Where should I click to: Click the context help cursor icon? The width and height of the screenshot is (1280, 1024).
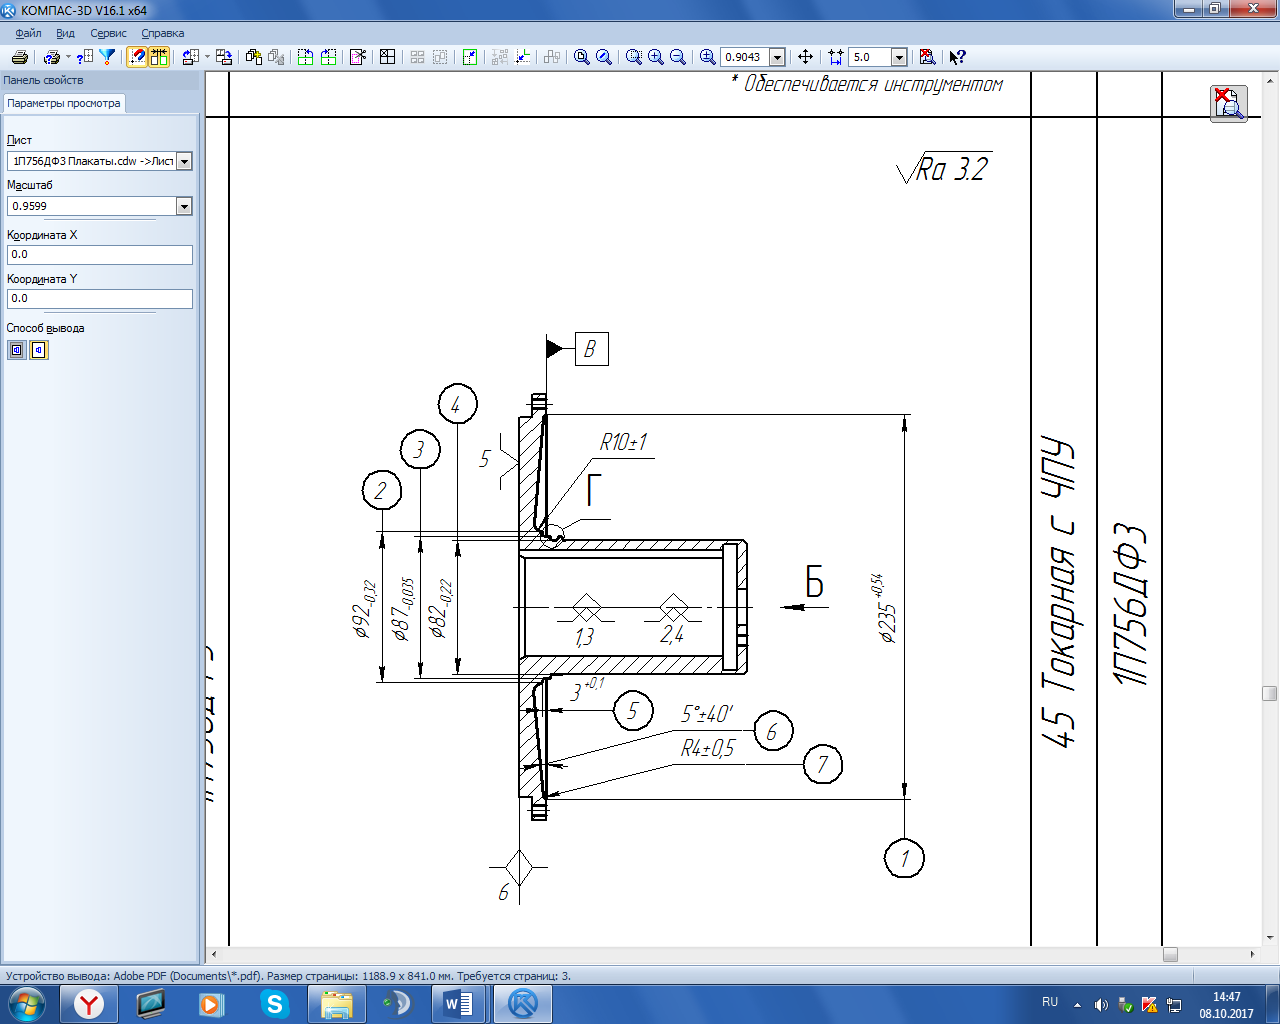pos(958,57)
